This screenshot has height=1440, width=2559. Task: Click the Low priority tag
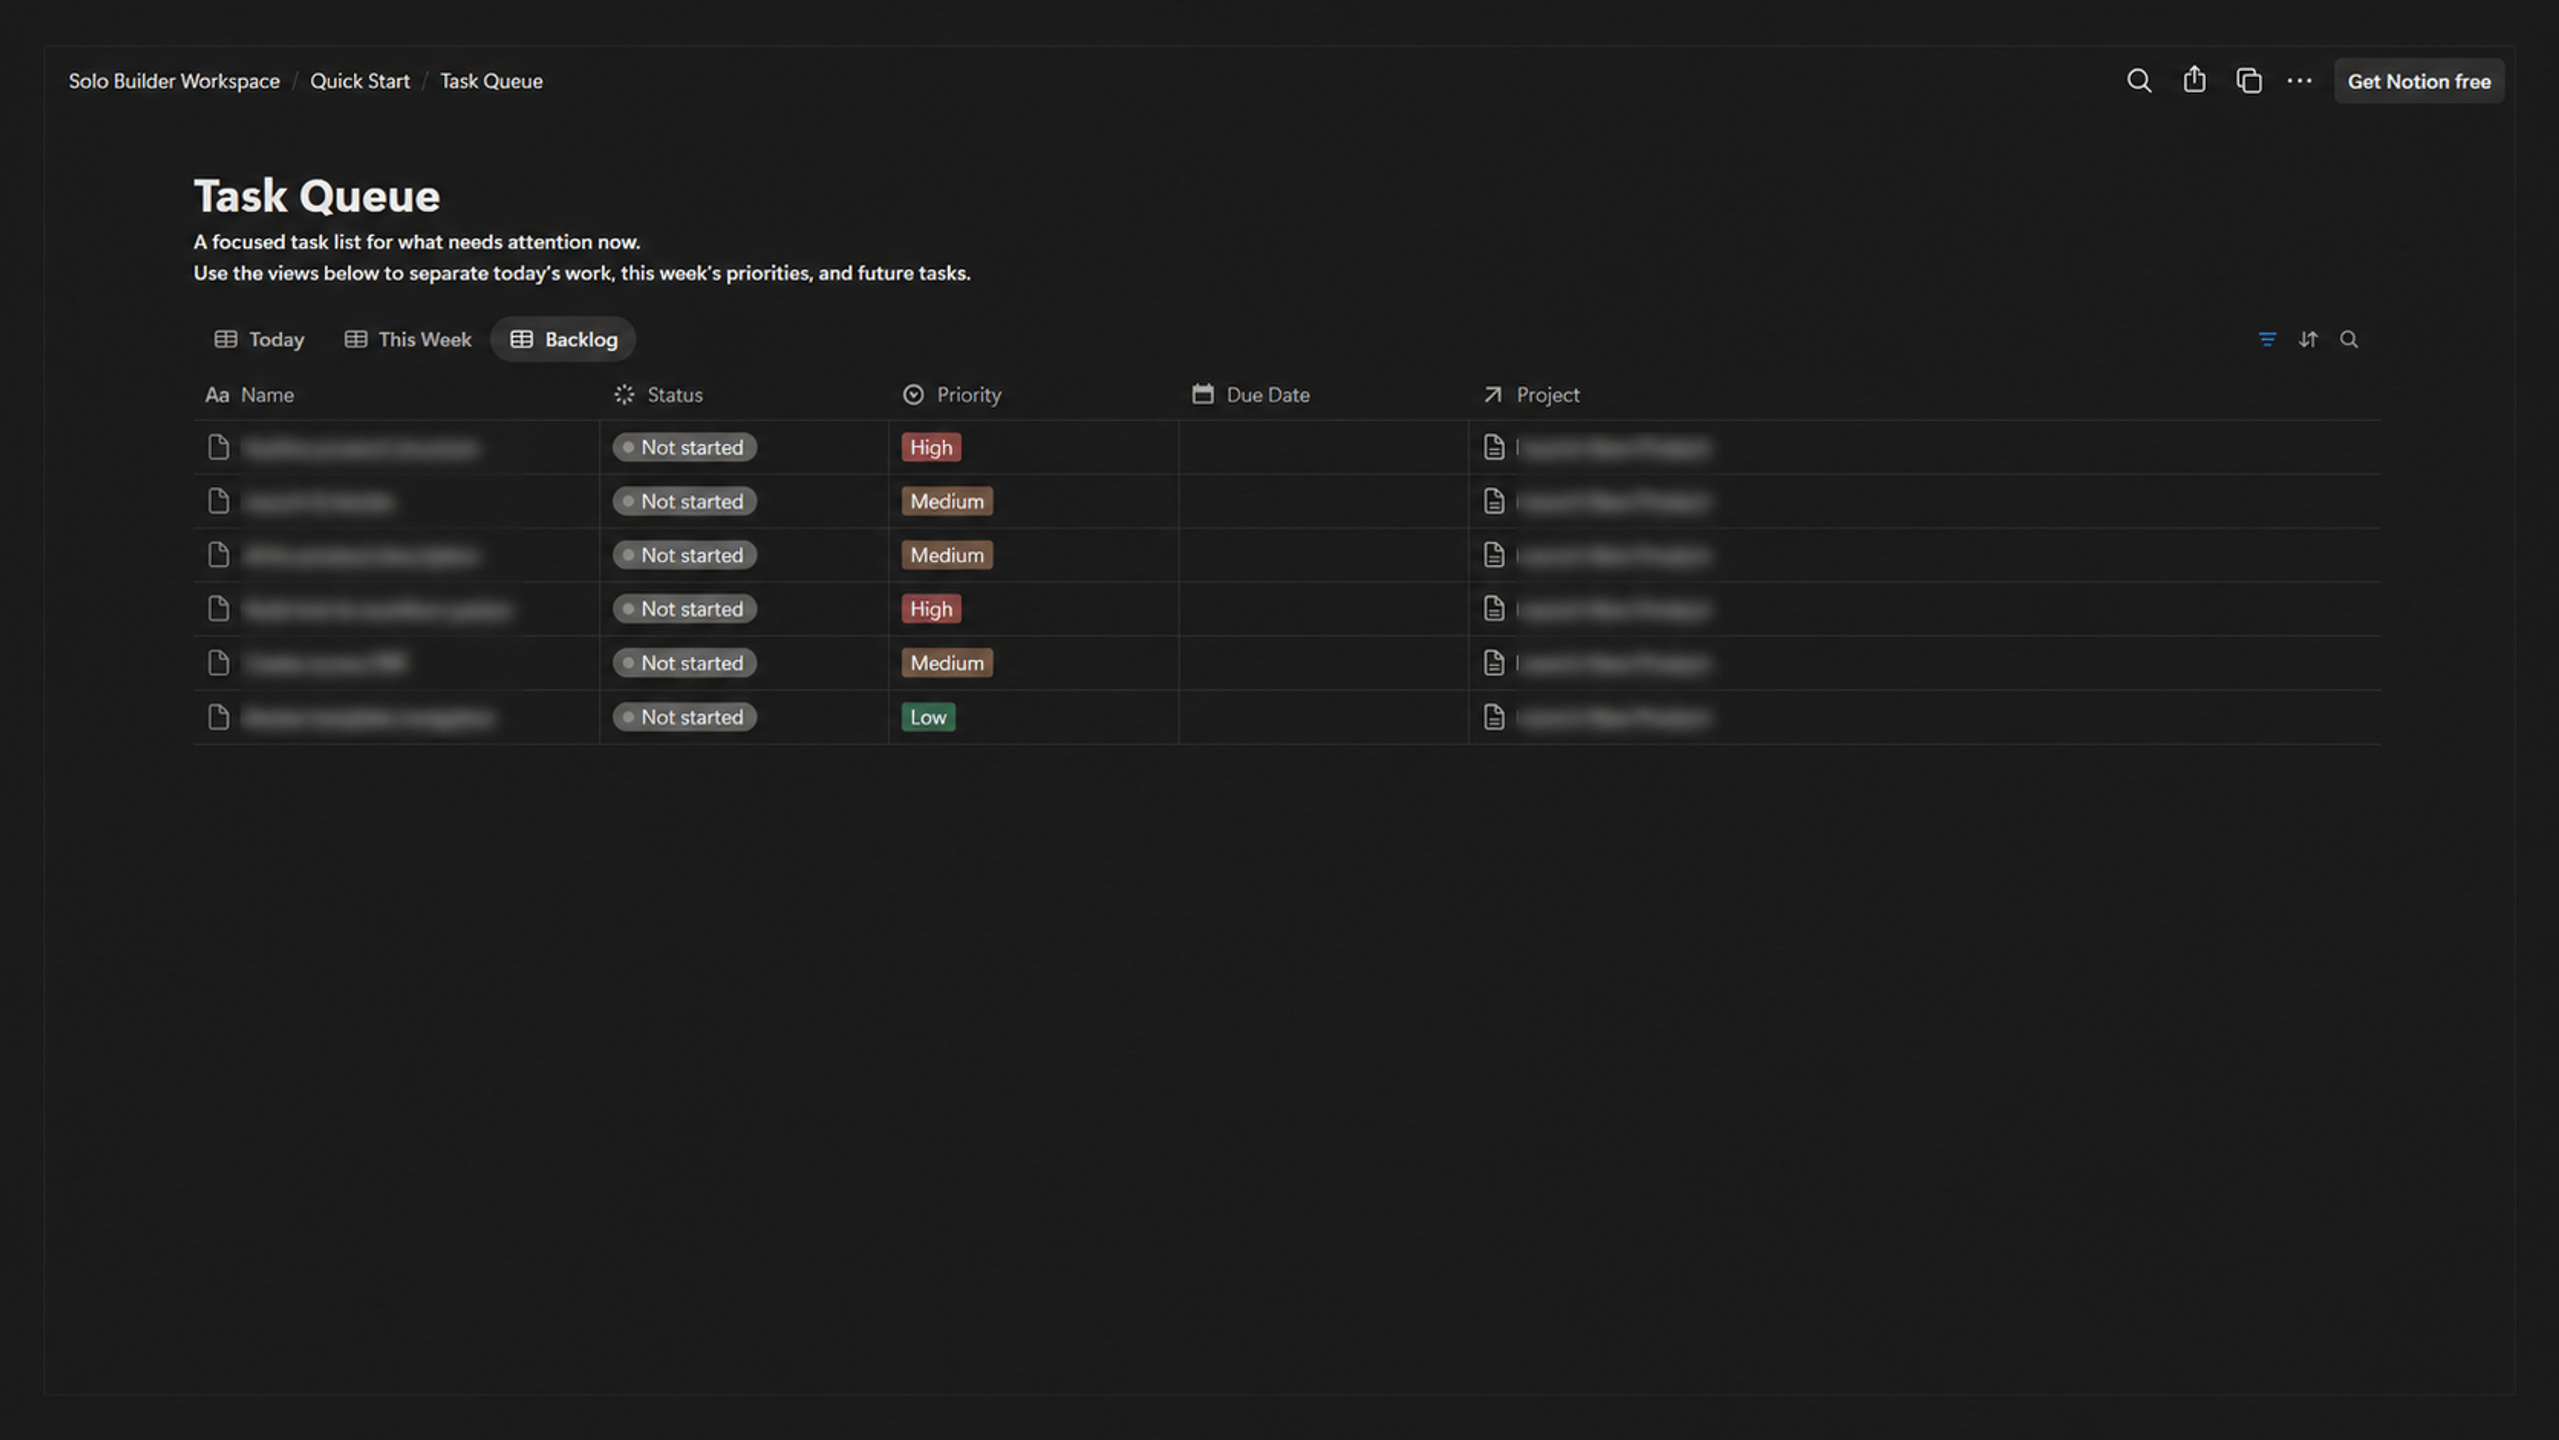click(x=928, y=717)
